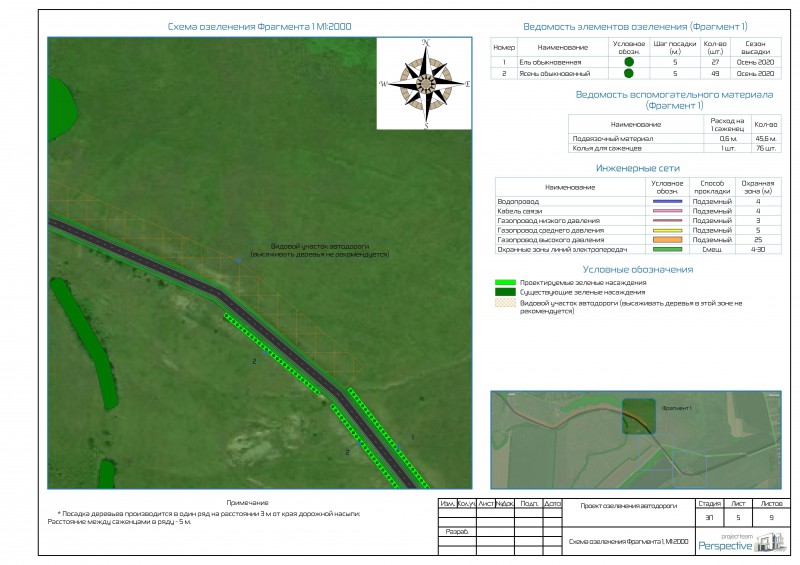Click the 'Сезон высадки' column header
This screenshot has height=565, width=800.
click(755, 47)
